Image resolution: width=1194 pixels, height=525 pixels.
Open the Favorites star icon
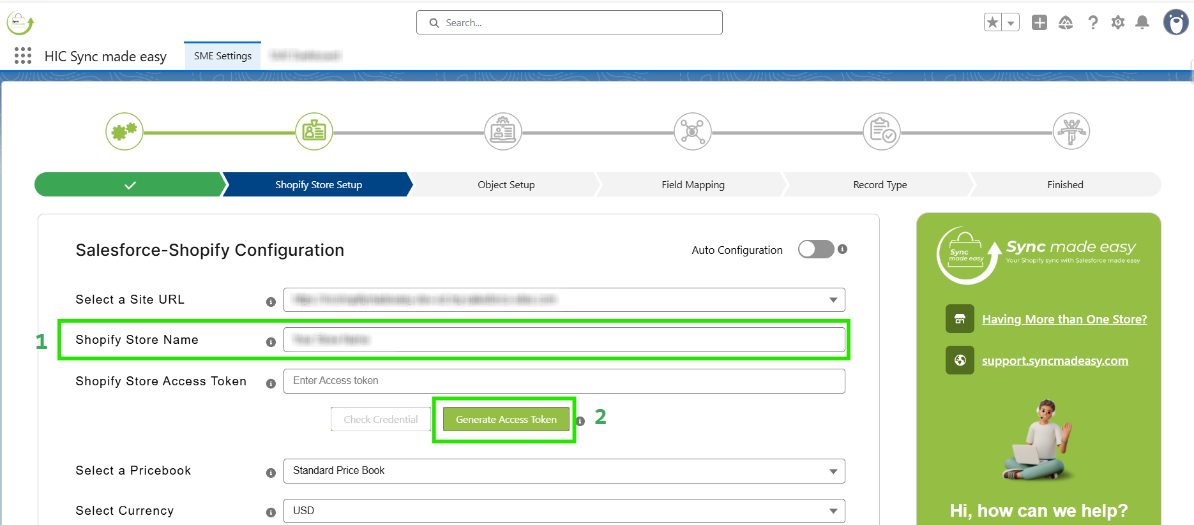tap(993, 23)
